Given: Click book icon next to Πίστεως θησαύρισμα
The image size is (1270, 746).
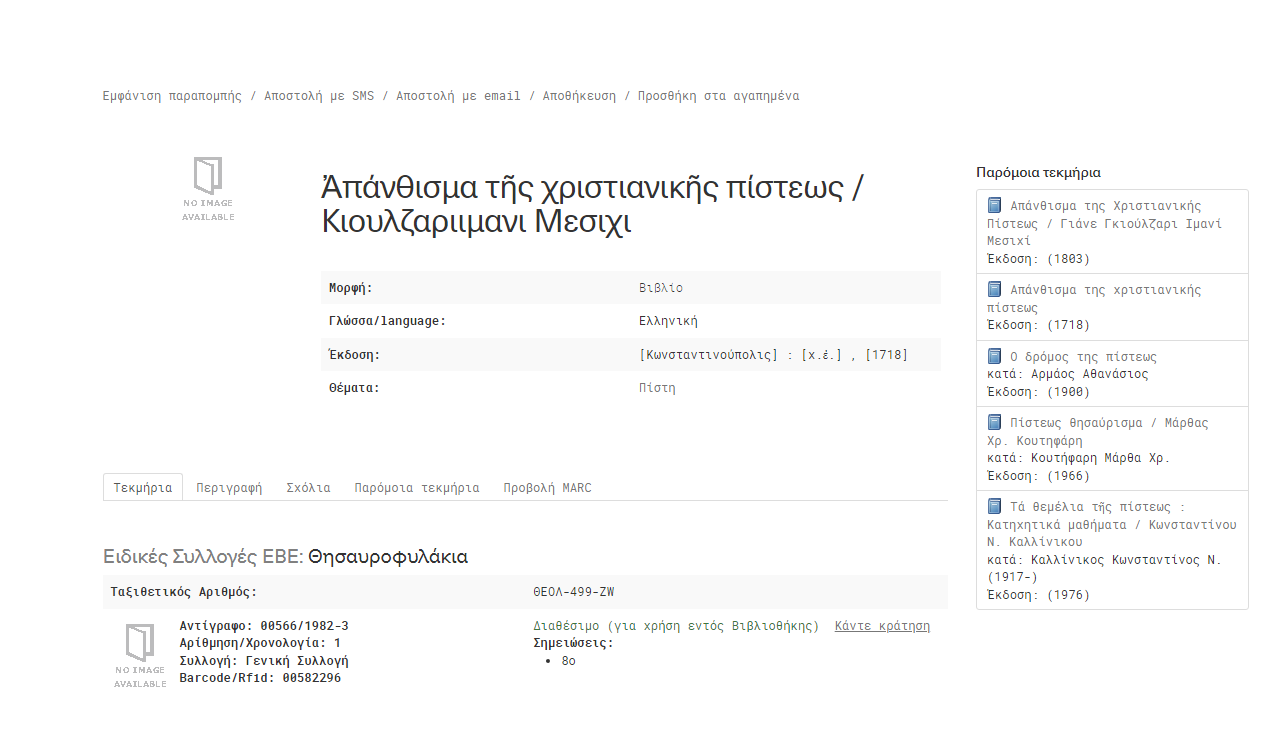Looking at the screenshot, I should (994, 423).
